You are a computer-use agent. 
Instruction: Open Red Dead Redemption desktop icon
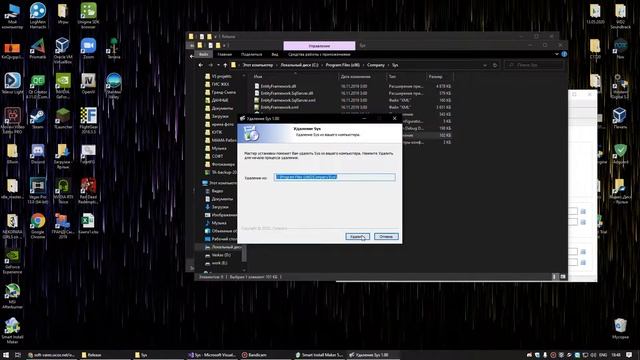tap(88, 191)
